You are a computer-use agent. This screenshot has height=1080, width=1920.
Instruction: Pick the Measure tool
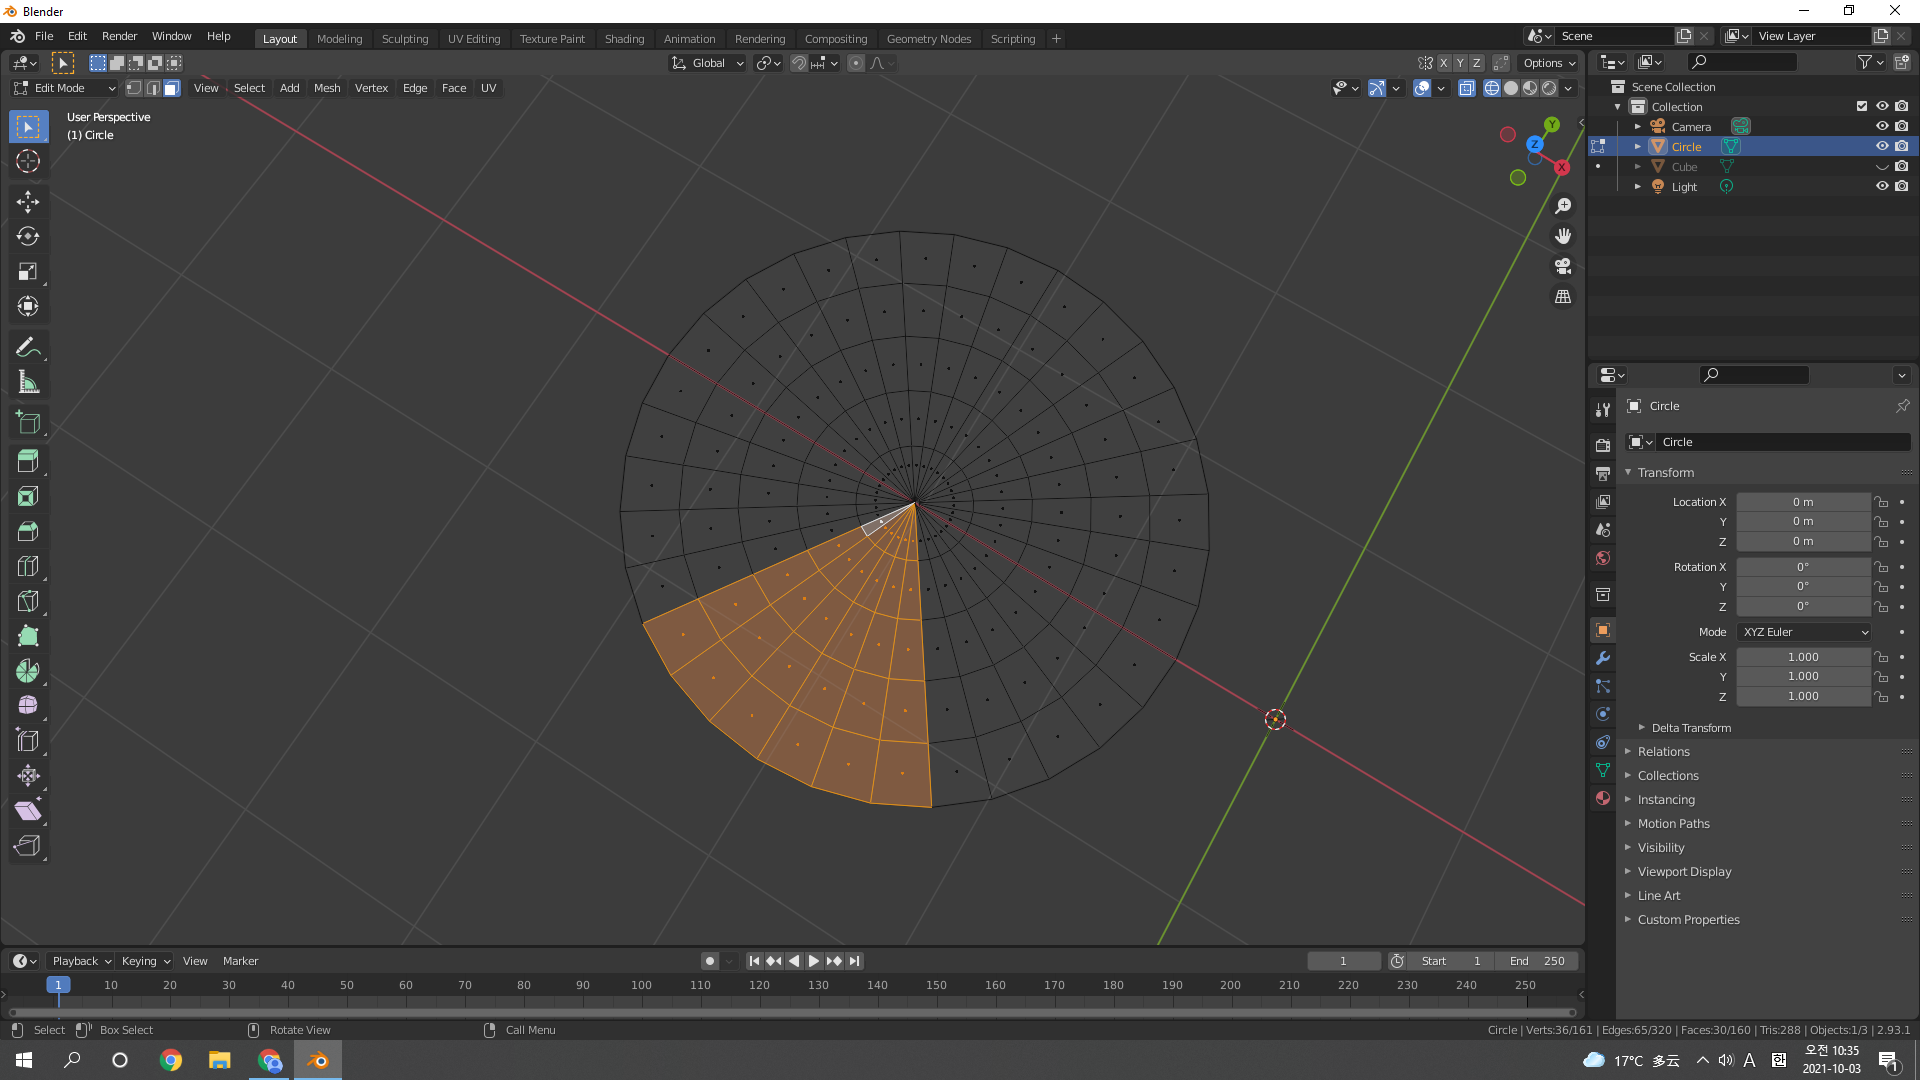pos(28,382)
